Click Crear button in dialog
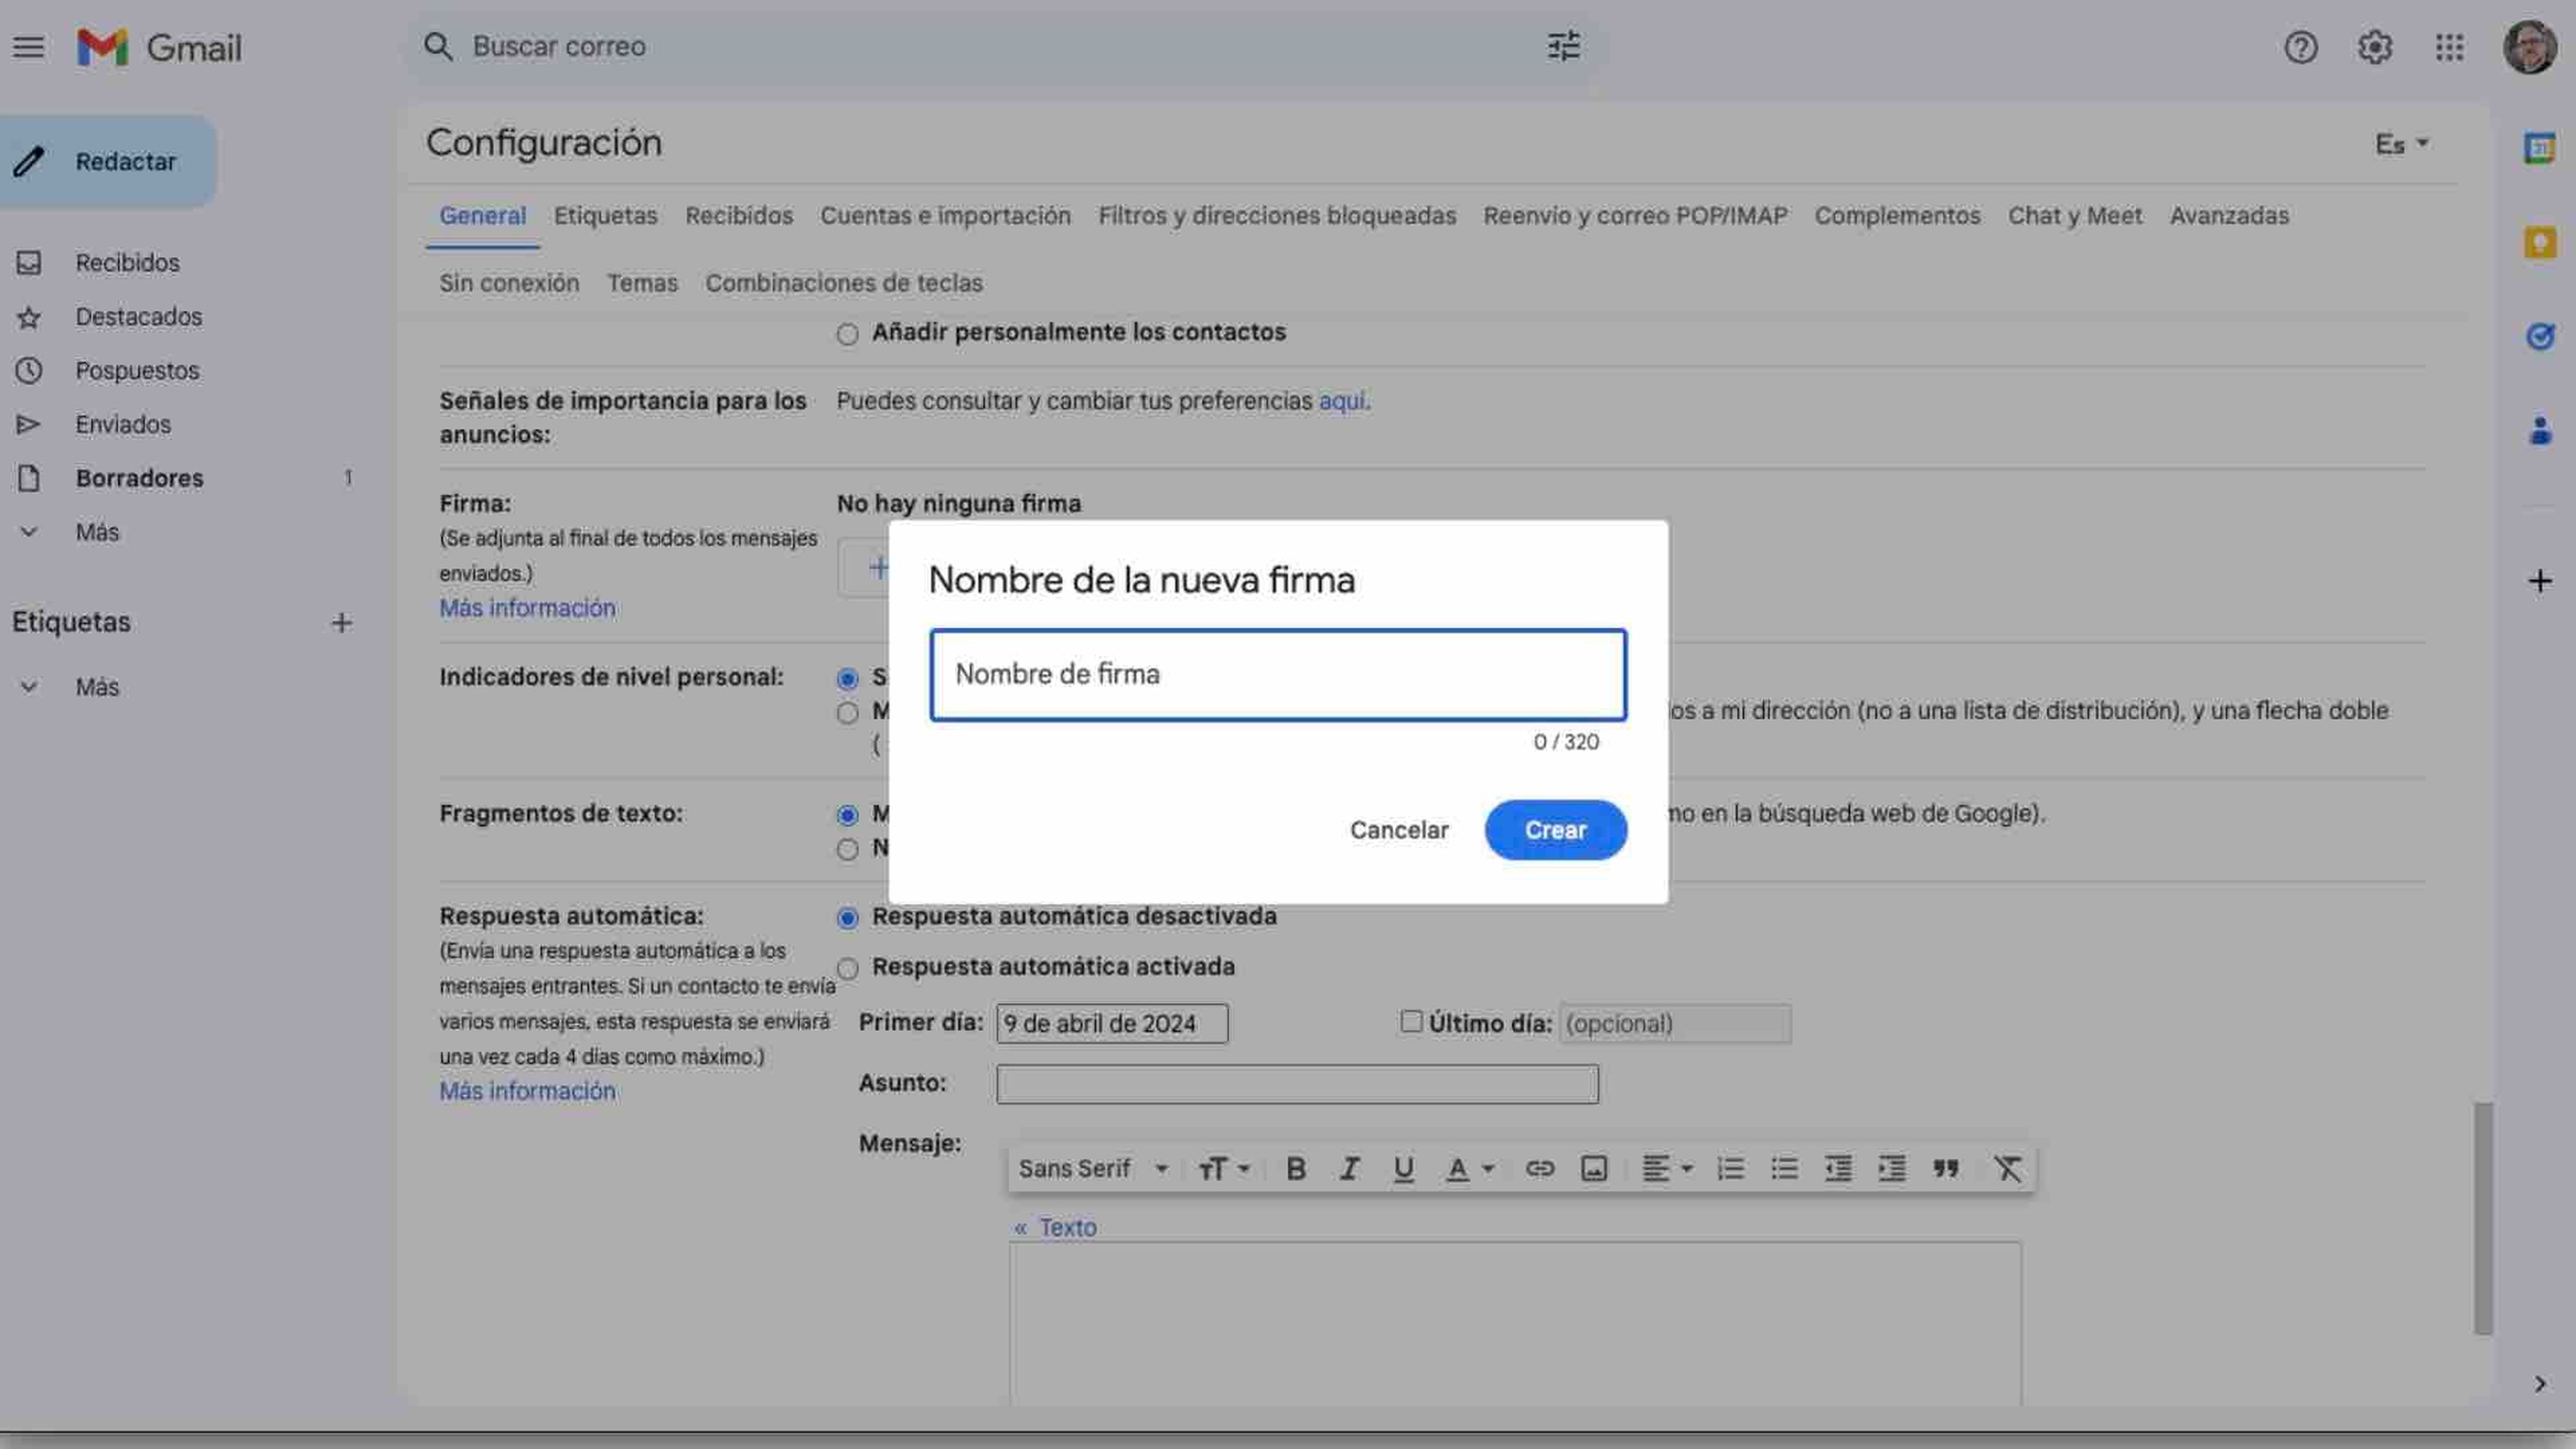The width and height of the screenshot is (2576, 1449). click(x=1555, y=830)
